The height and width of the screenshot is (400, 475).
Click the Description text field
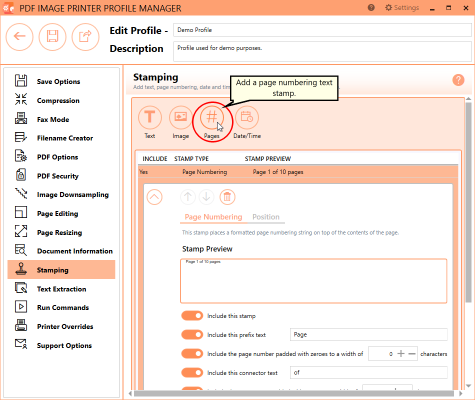(322, 51)
